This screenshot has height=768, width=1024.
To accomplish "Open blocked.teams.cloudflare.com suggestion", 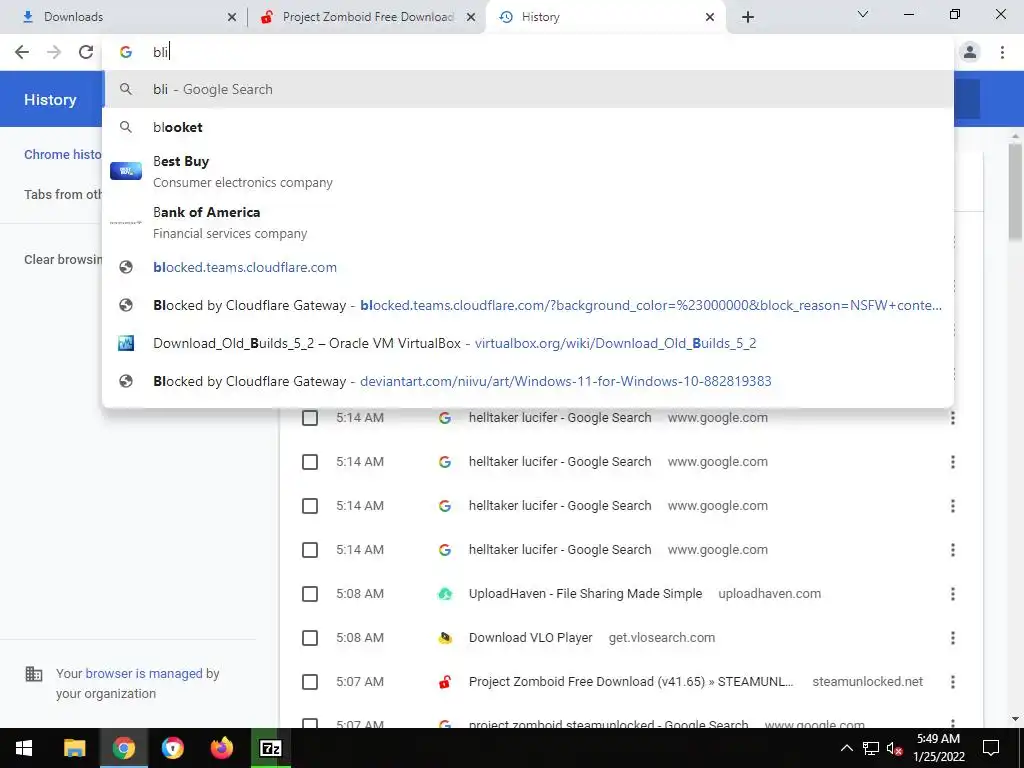I will (x=528, y=267).
